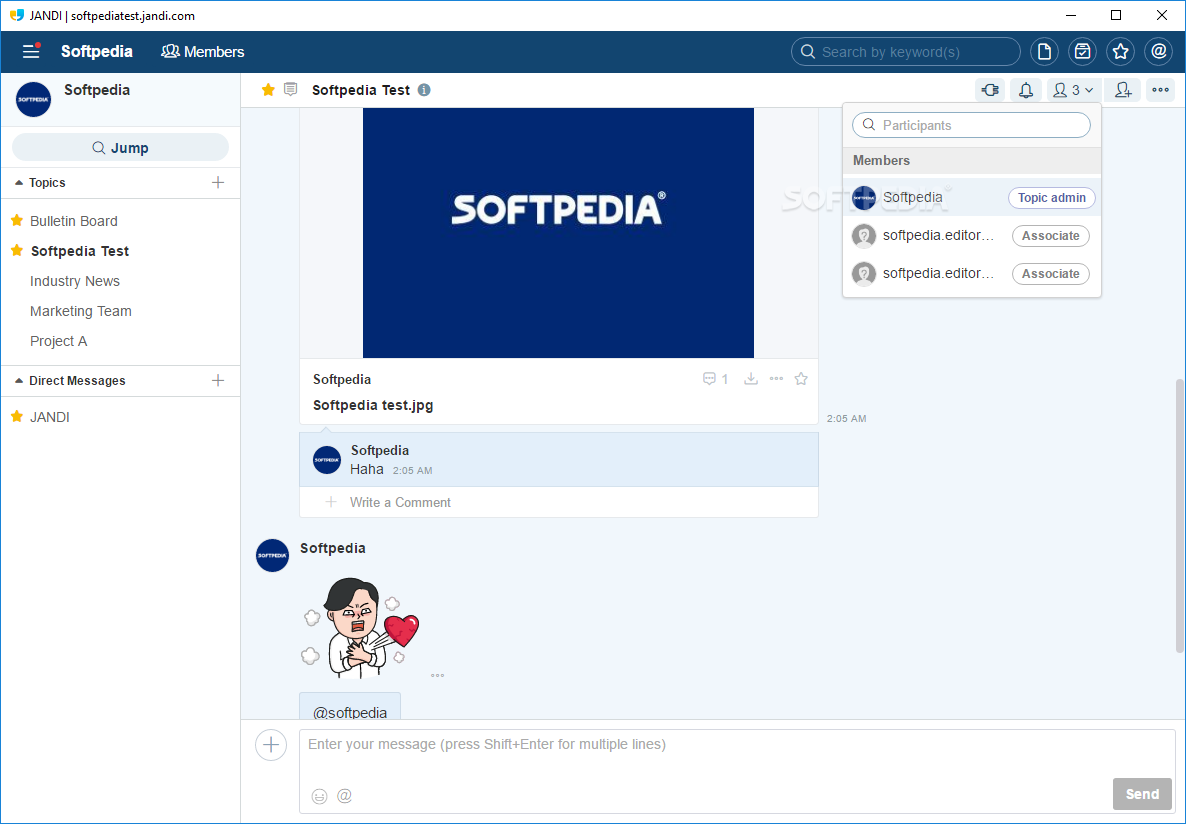The width and height of the screenshot is (1186, 824).
Task: Toggle star beside Softpedia Test in sidebar
Action: (17, 250)
